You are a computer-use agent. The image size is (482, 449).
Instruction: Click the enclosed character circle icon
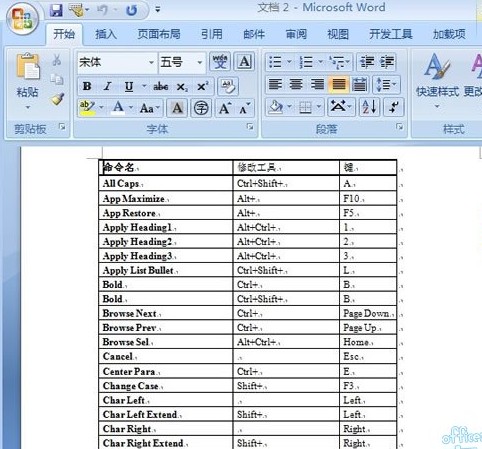pyautogui.click(x=201, y=108)
